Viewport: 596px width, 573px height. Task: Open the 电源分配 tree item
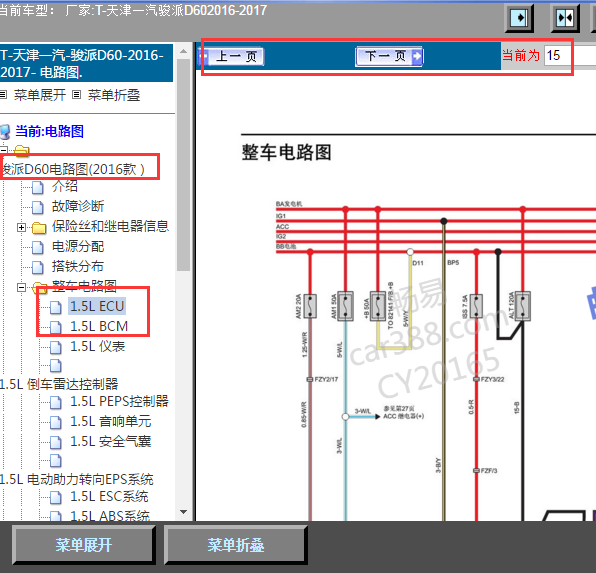(x=78, y=246)
